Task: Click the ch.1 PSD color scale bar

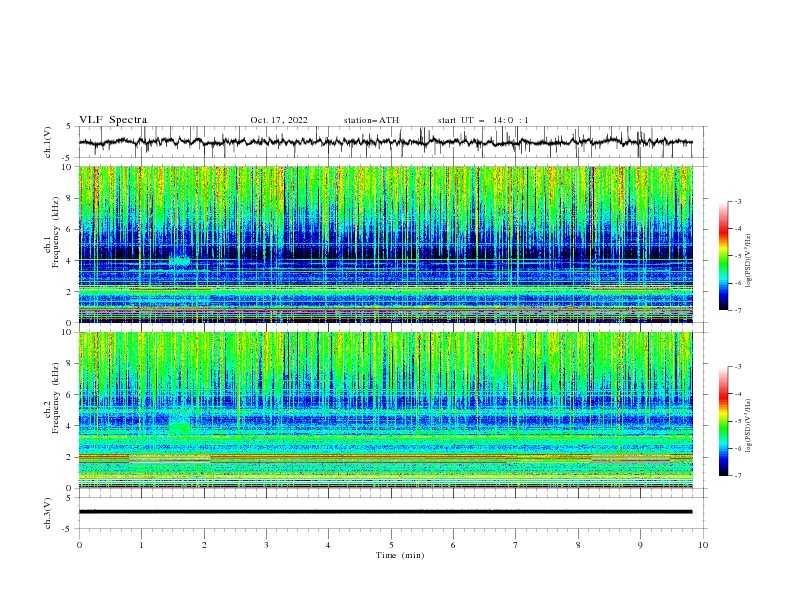Action: (x=723, y=256)
